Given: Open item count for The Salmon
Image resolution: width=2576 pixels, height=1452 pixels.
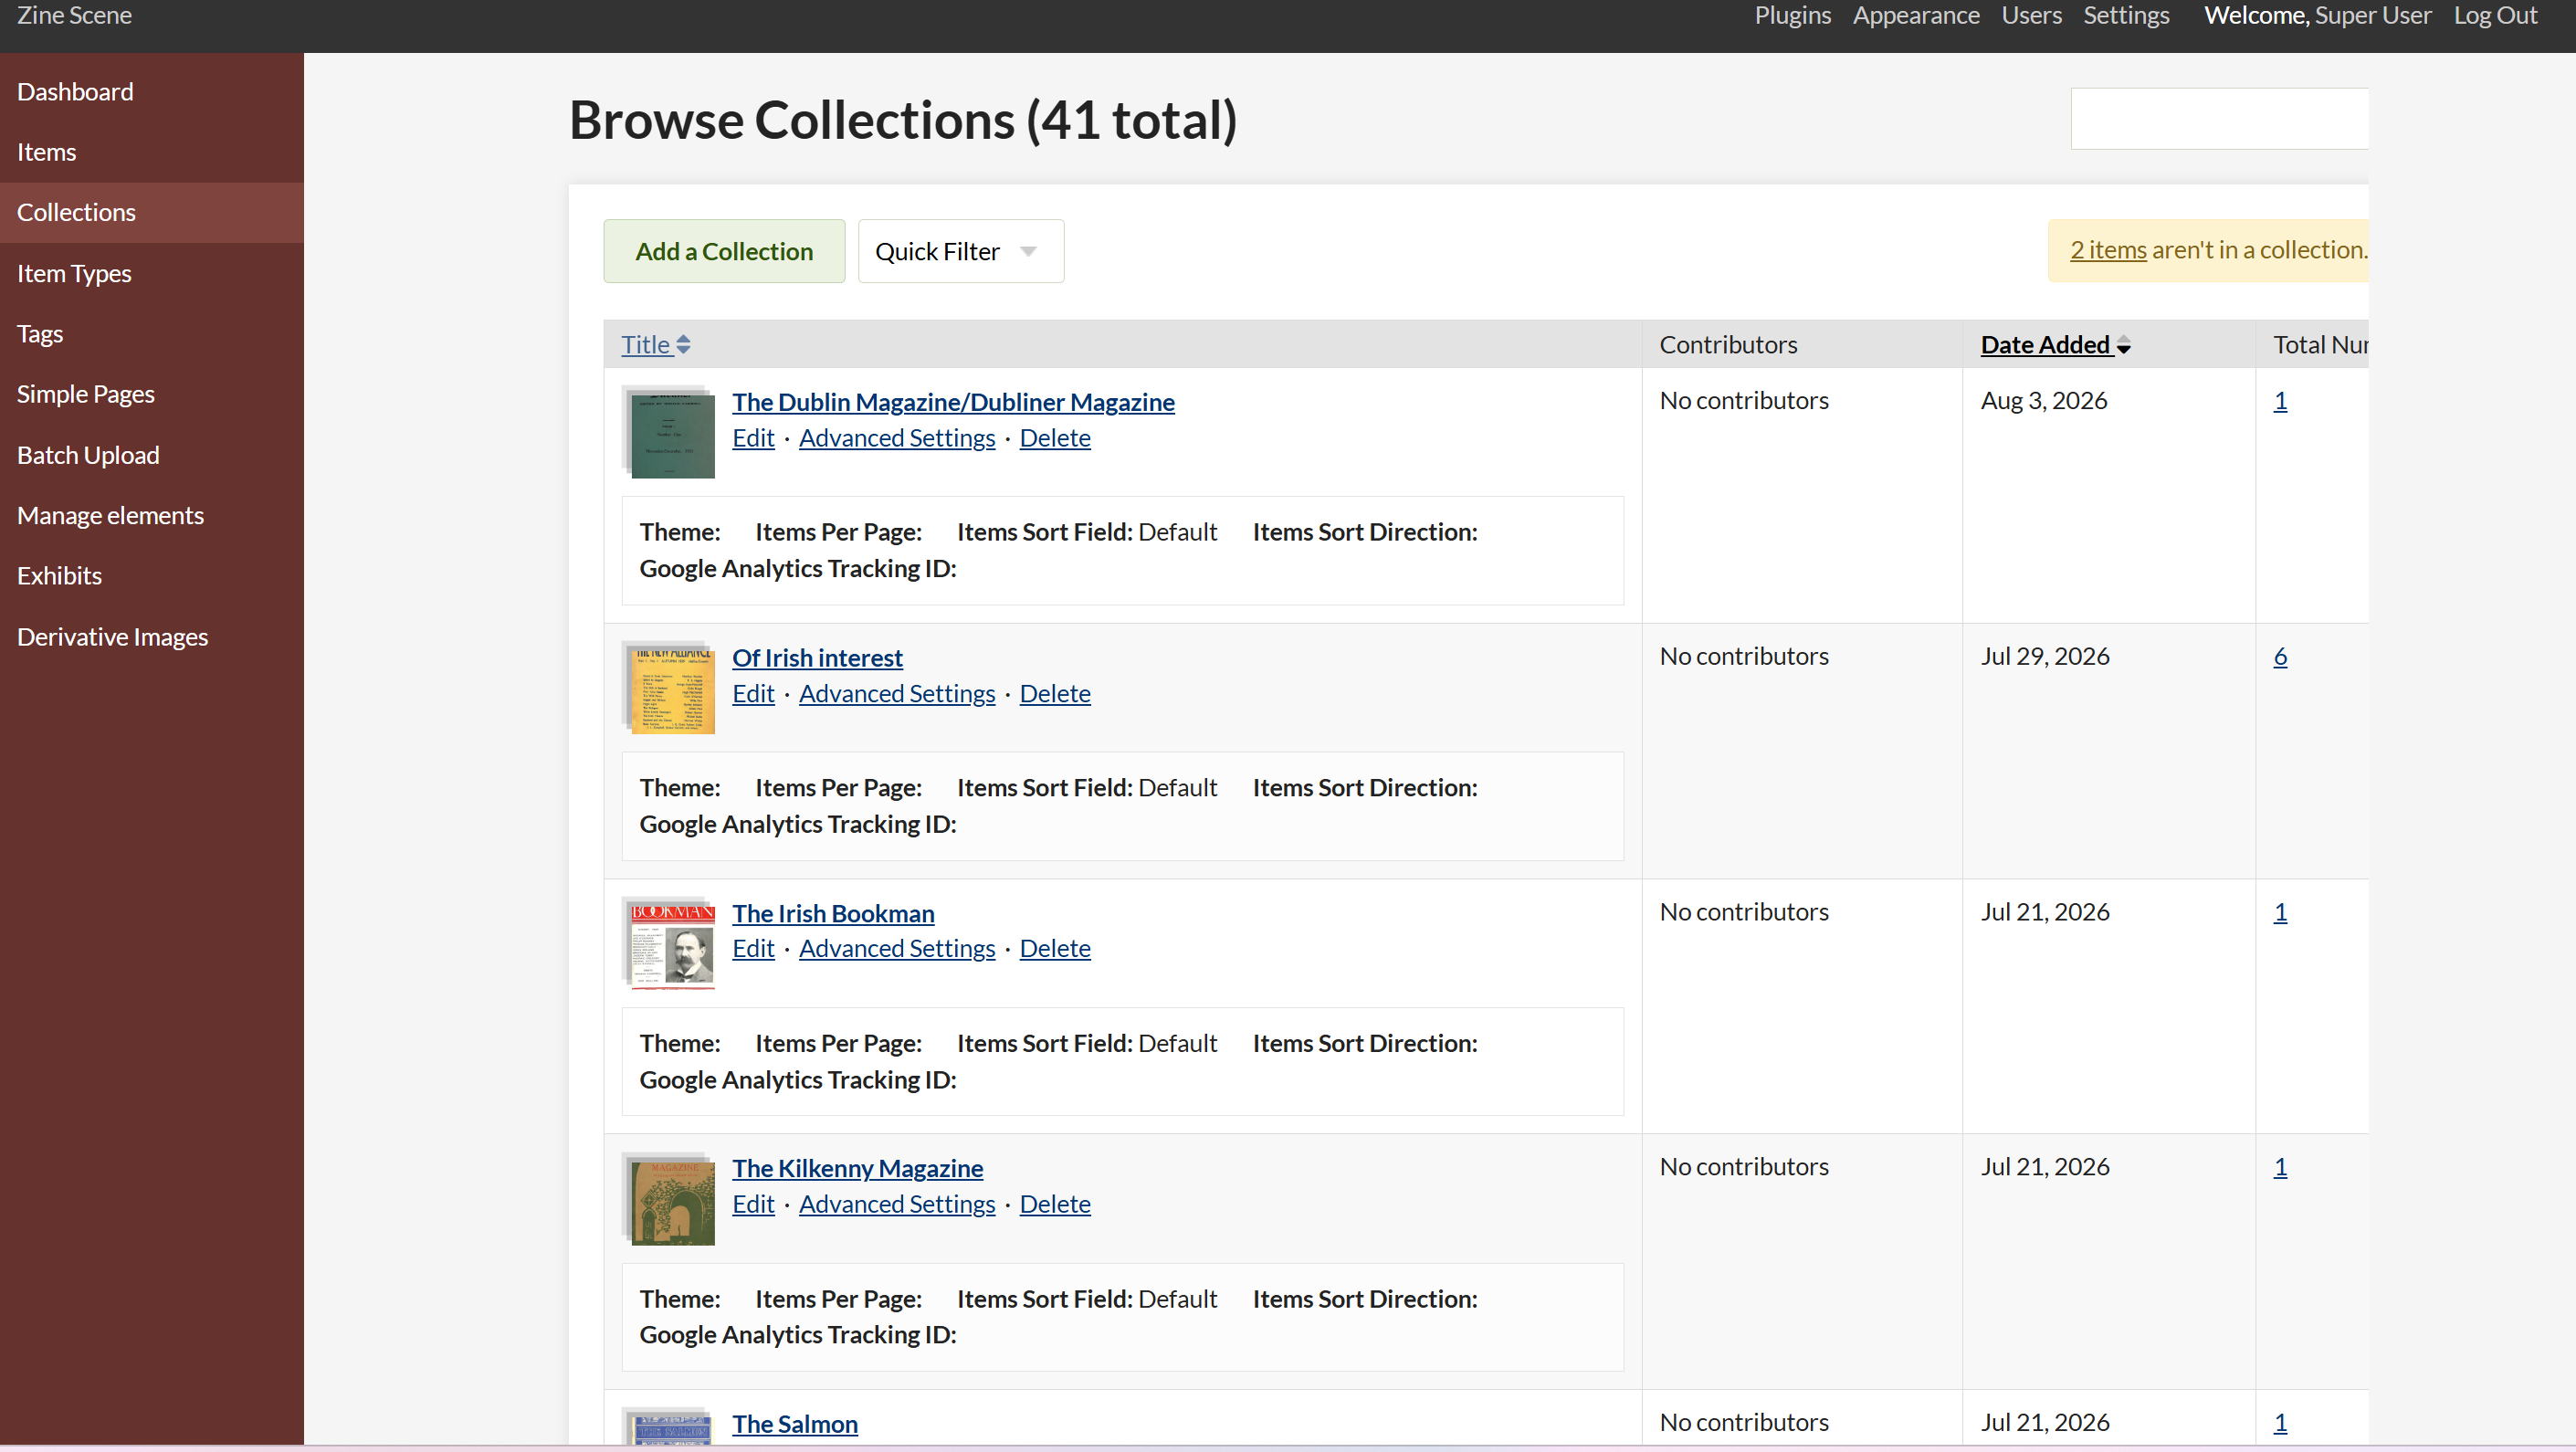Looking at the screenshot, I should pos(2280,1423).
